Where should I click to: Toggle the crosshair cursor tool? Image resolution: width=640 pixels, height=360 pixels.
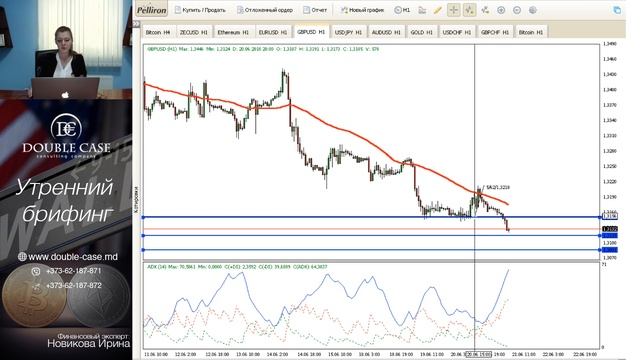tap(453, 10)
